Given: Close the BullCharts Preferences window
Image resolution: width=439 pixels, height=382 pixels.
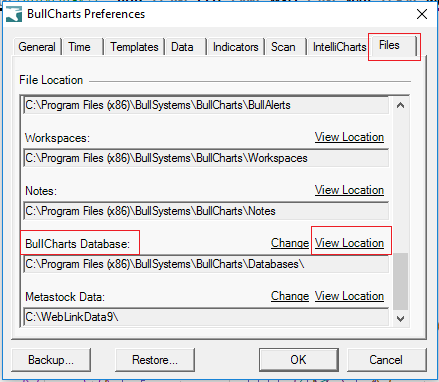Looking at the screenshot, I should 422,14.
